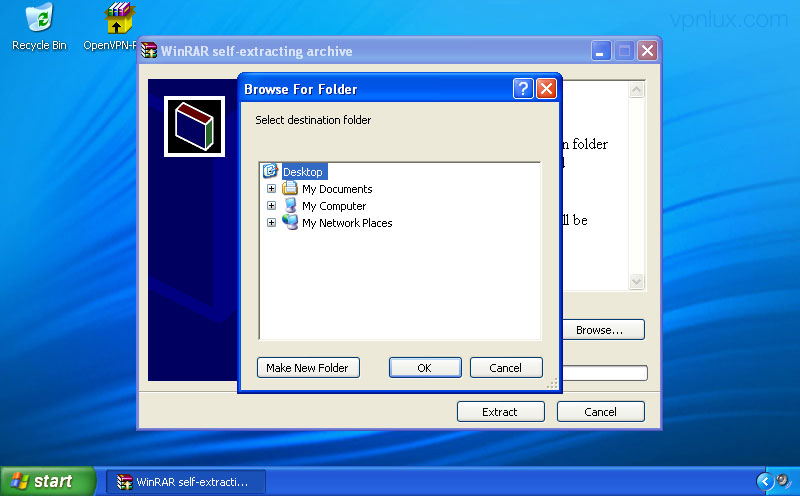This screenshot has height=496, width=800.
Task: Click the My Network Places icon
Action: 290,222
